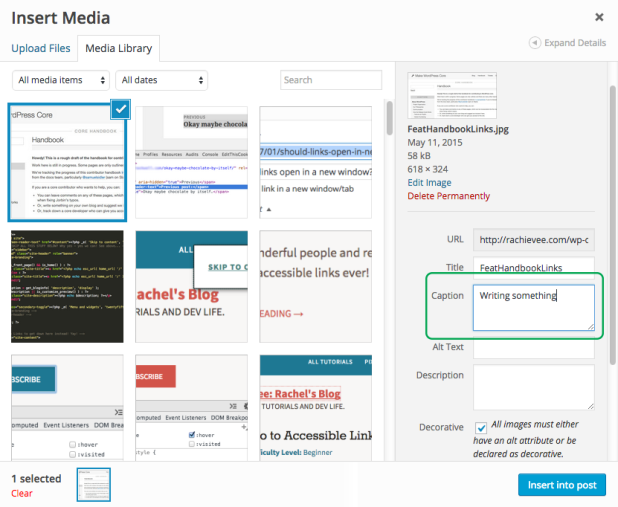Click the Description text area

pyautogui.click(x=534, y=387)
